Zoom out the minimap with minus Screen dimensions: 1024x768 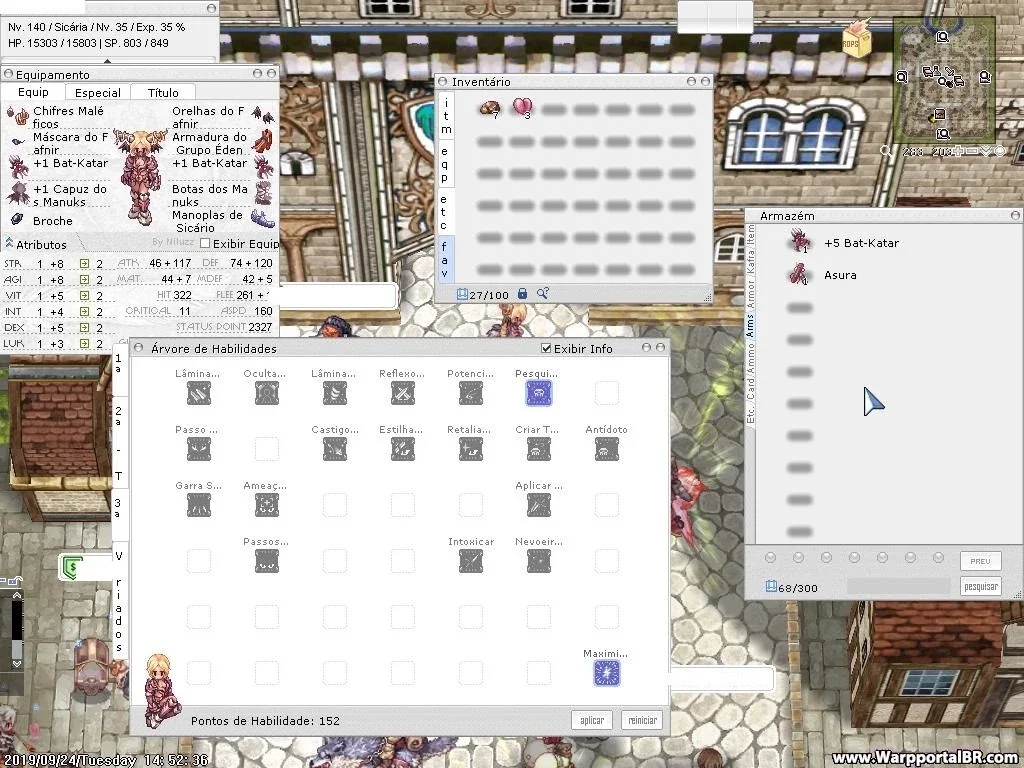pyautogui.click(x=972, y=152)
